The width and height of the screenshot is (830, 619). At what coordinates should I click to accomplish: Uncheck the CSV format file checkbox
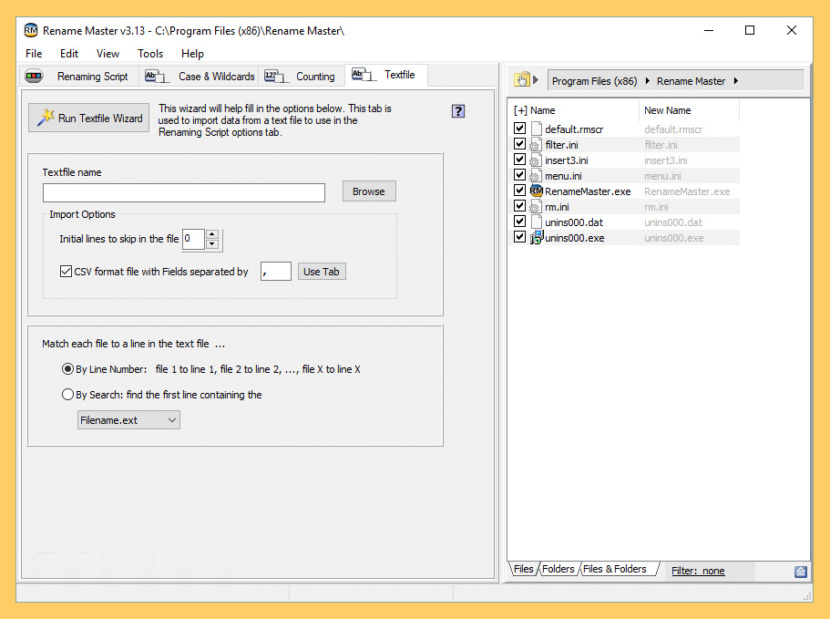pos(66,271)
